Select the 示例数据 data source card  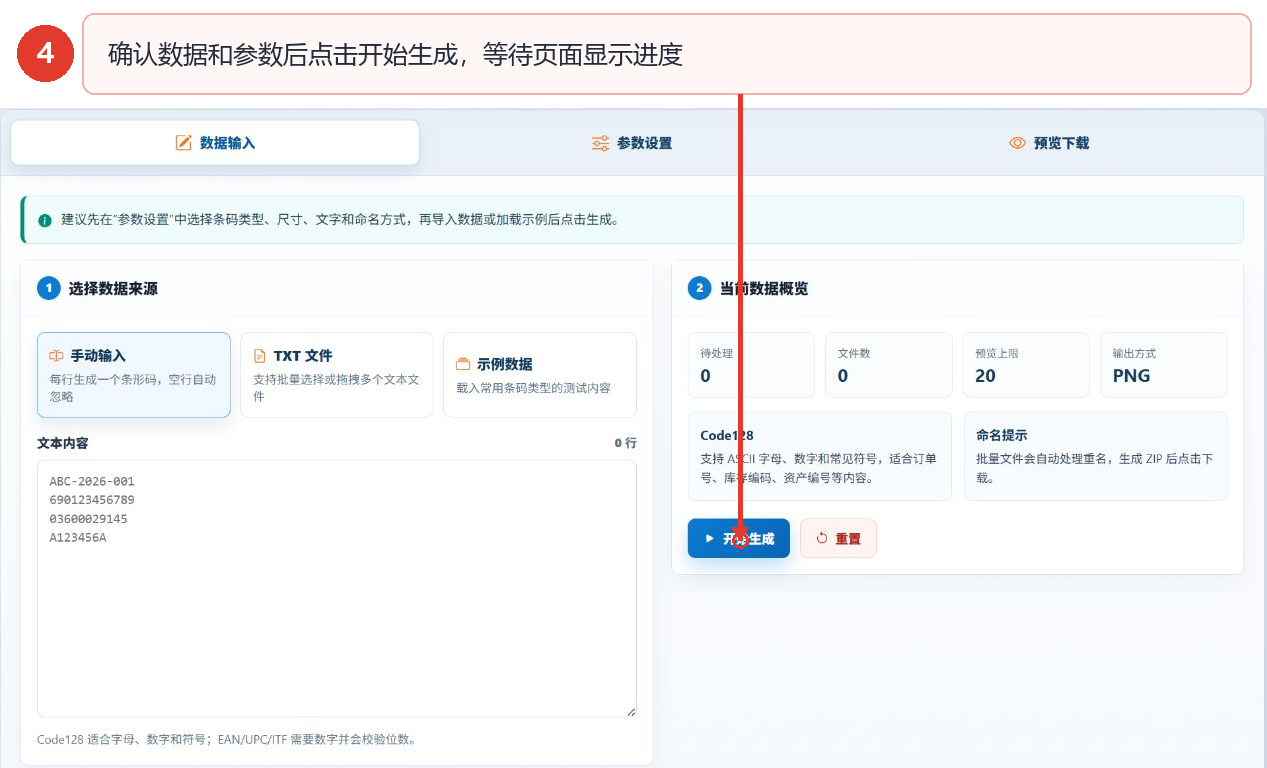click(x=540, y=375)
